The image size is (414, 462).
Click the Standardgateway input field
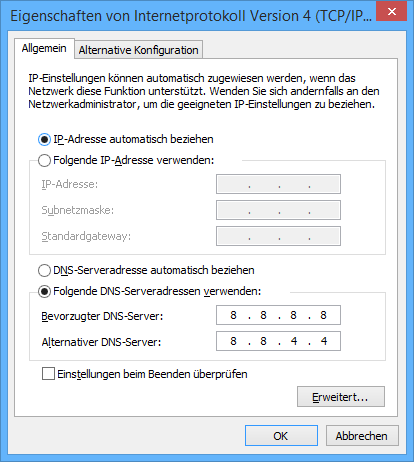click(x=278, y=236)
